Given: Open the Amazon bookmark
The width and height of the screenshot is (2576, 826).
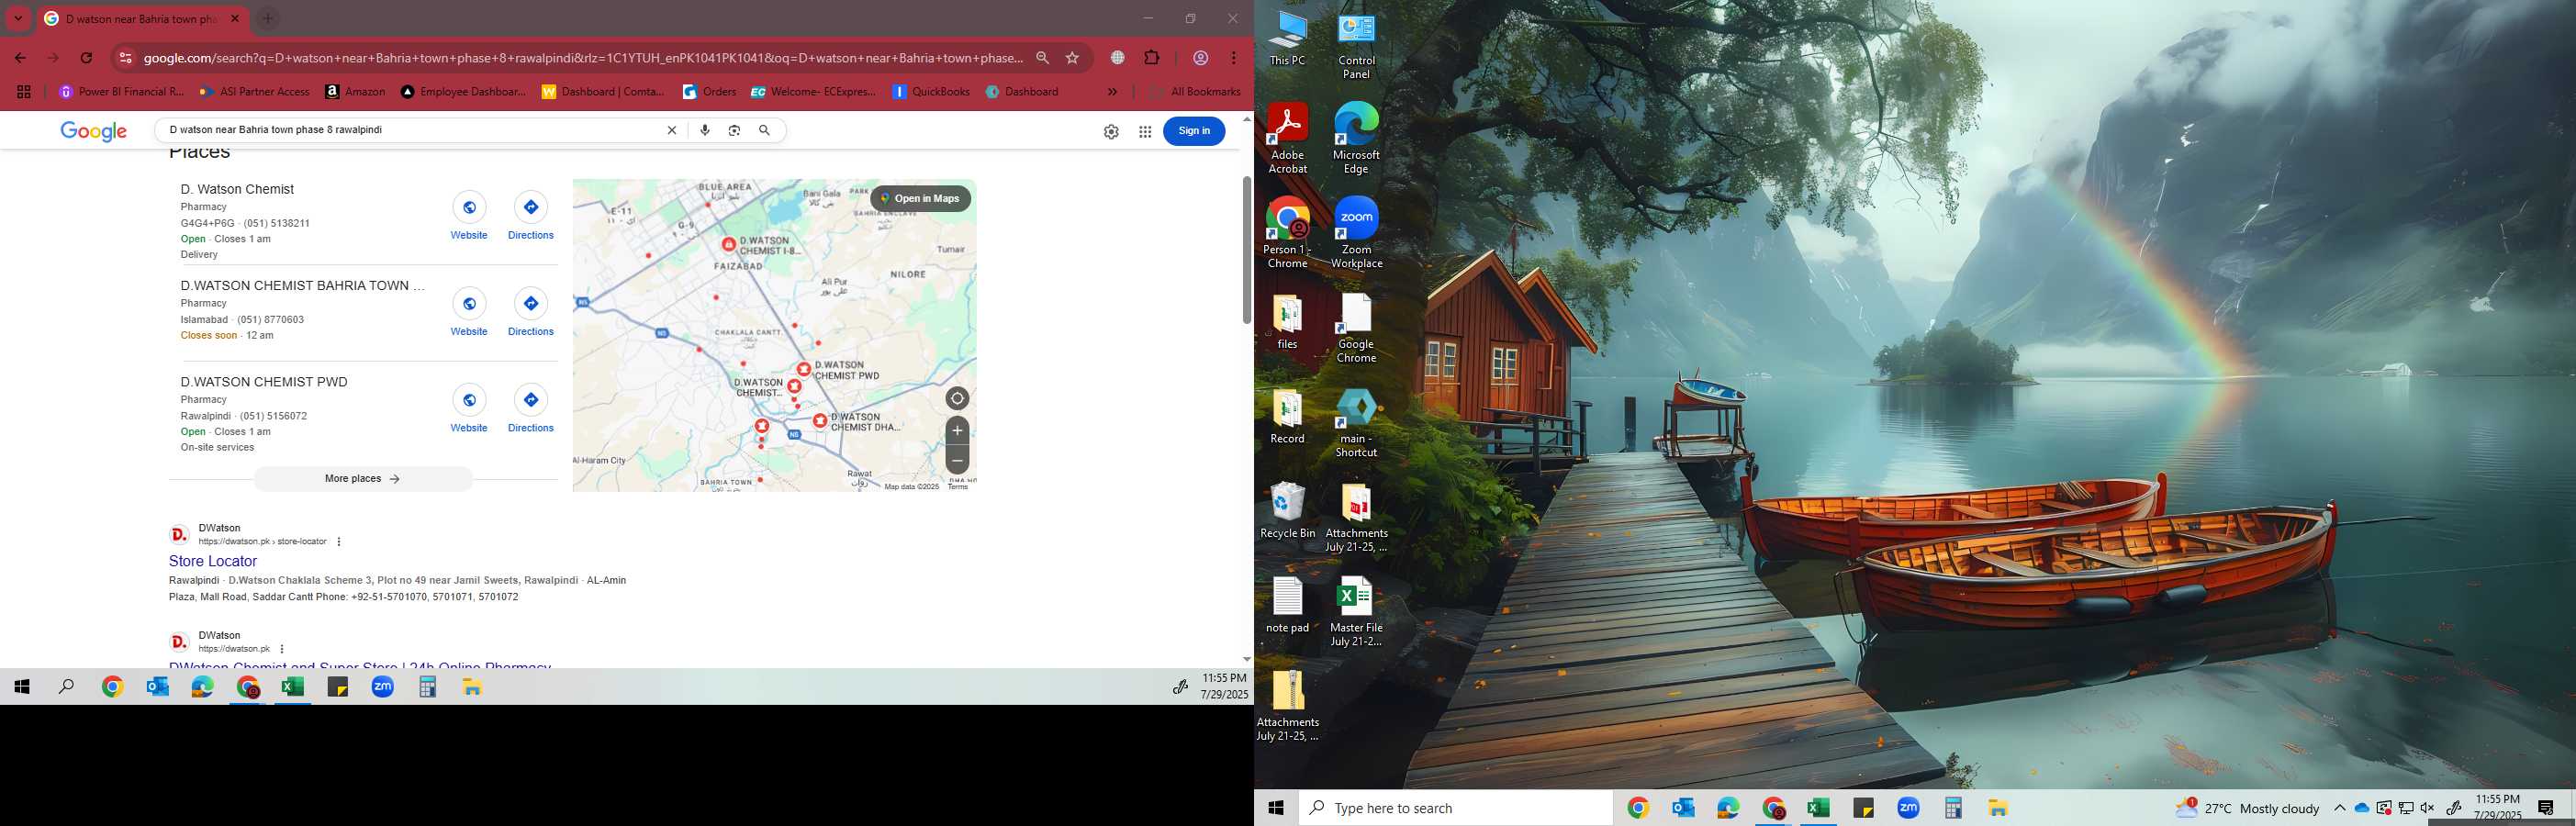Looking at the screenshot, I should 355,92.
